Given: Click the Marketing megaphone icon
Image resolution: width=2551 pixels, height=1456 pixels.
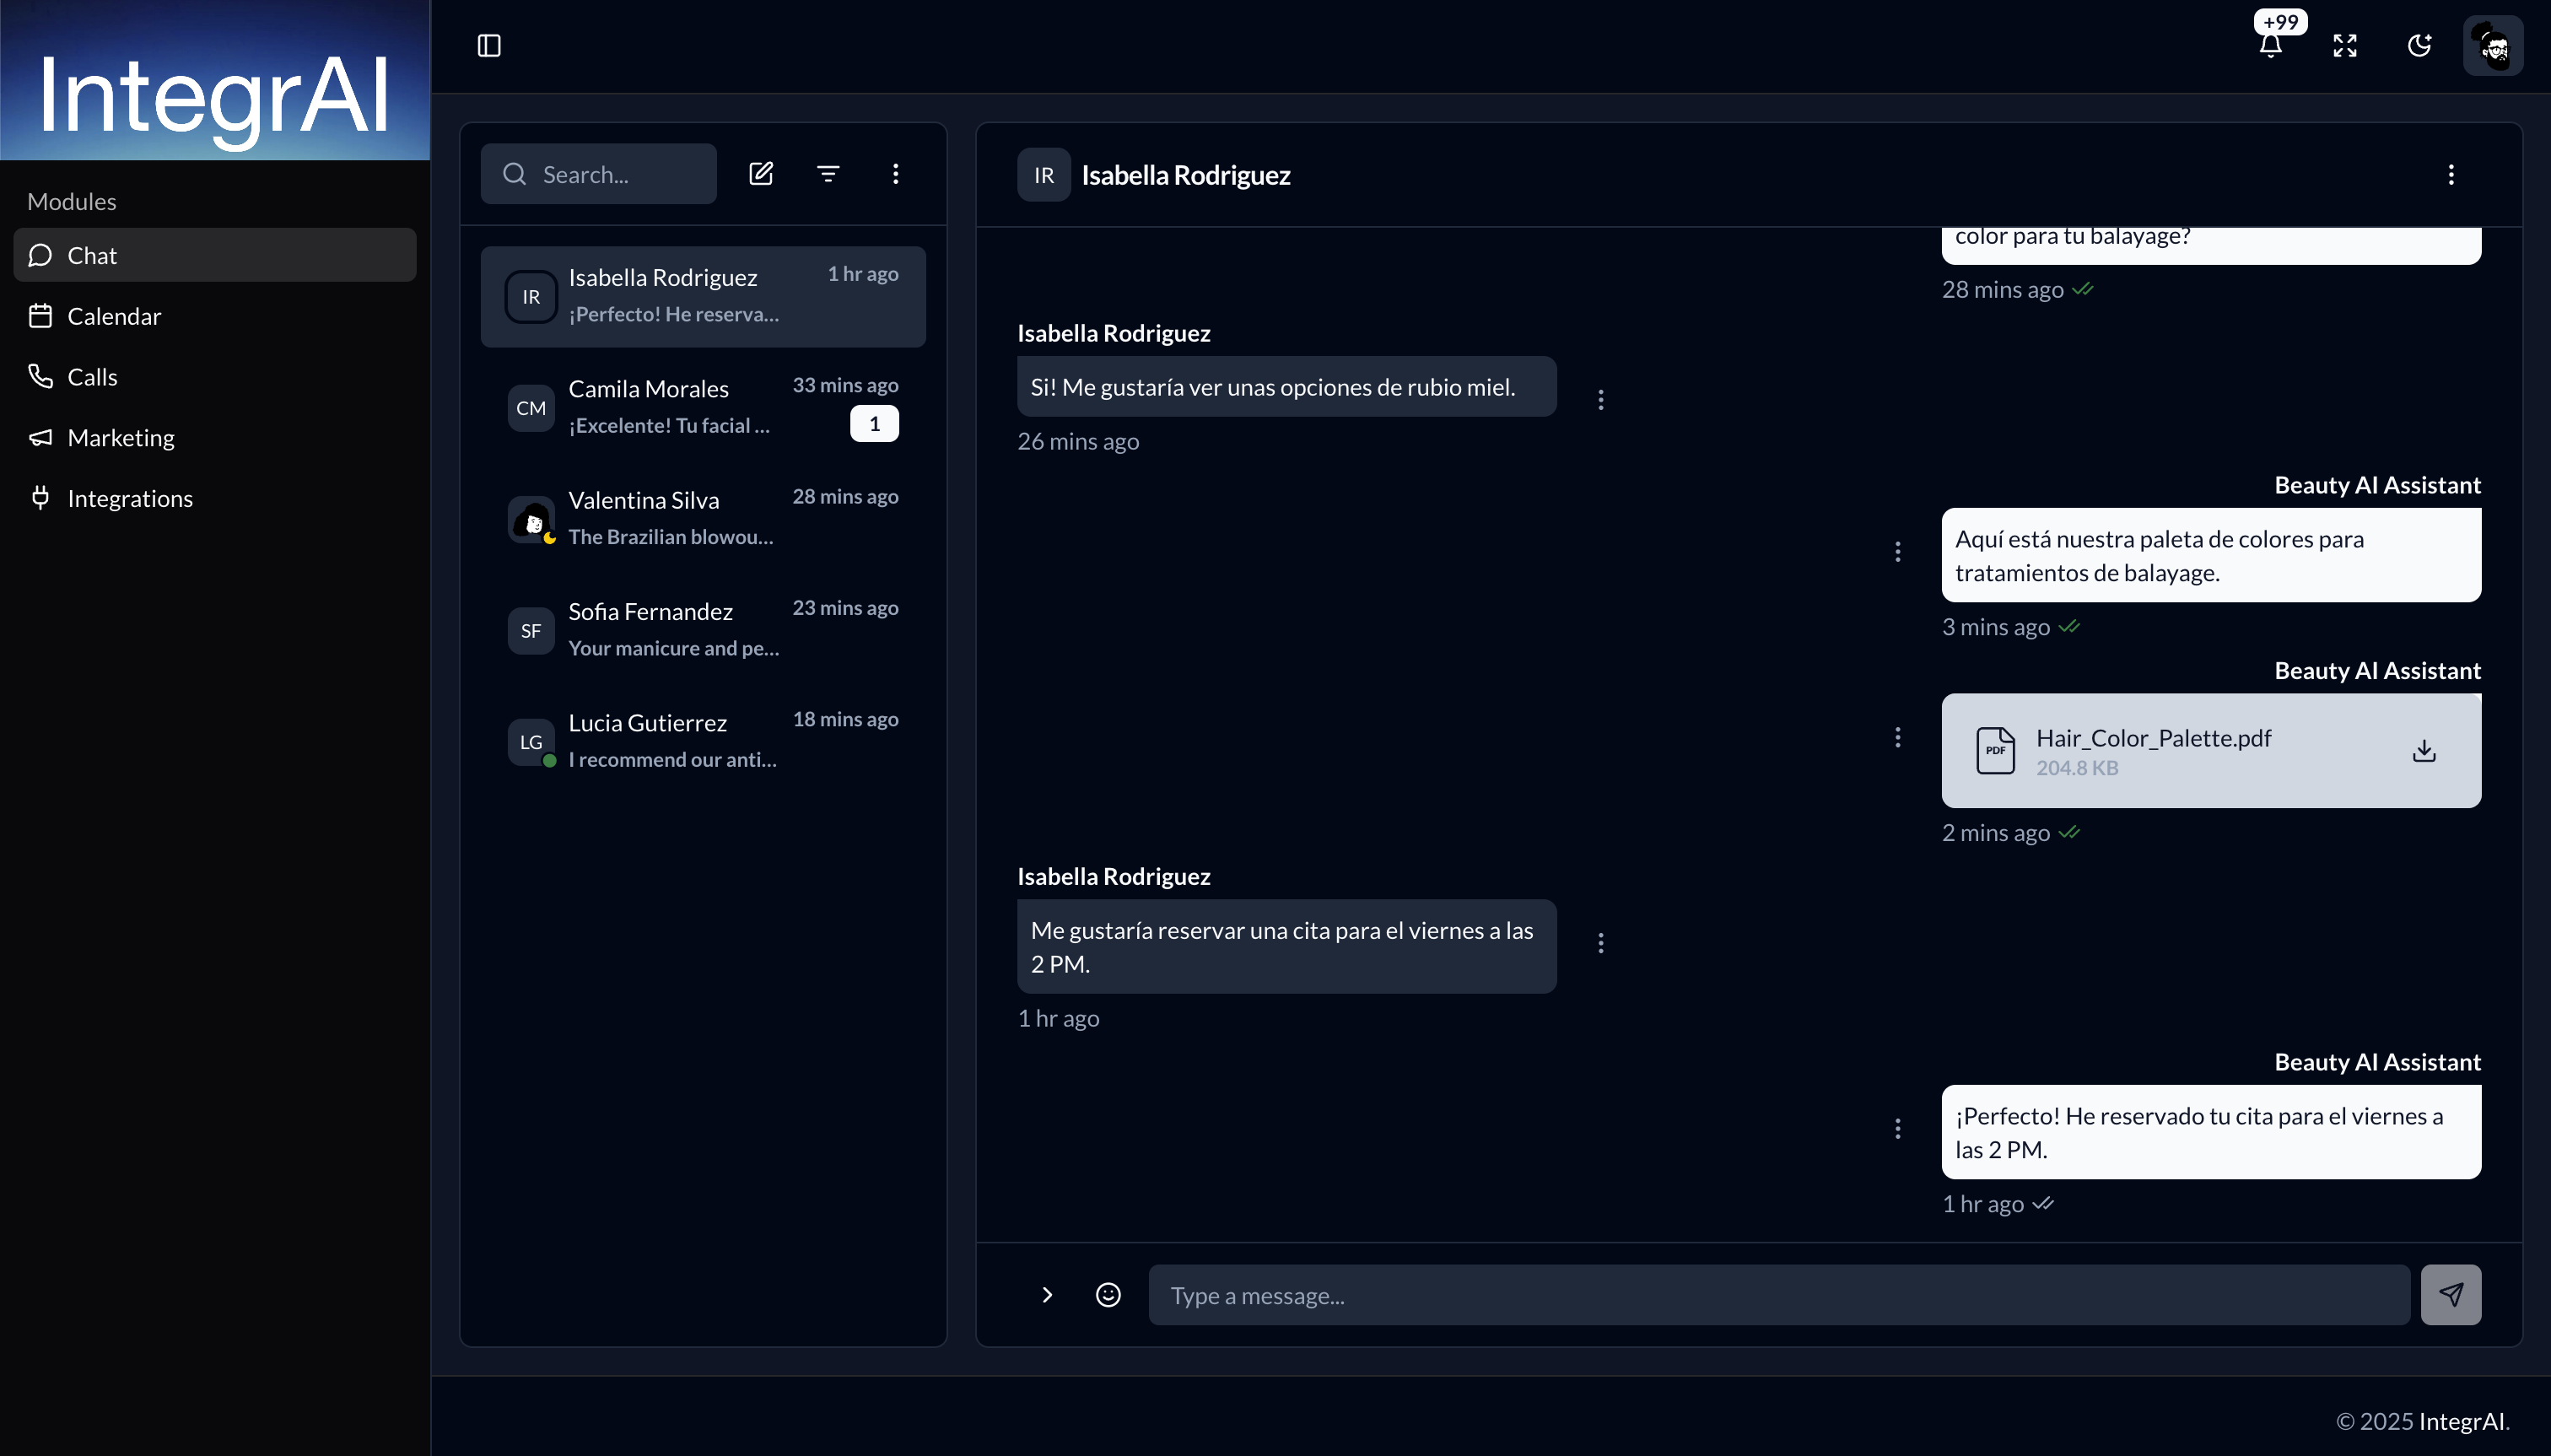Looking at the screenshot, I should tap(40, 438).
